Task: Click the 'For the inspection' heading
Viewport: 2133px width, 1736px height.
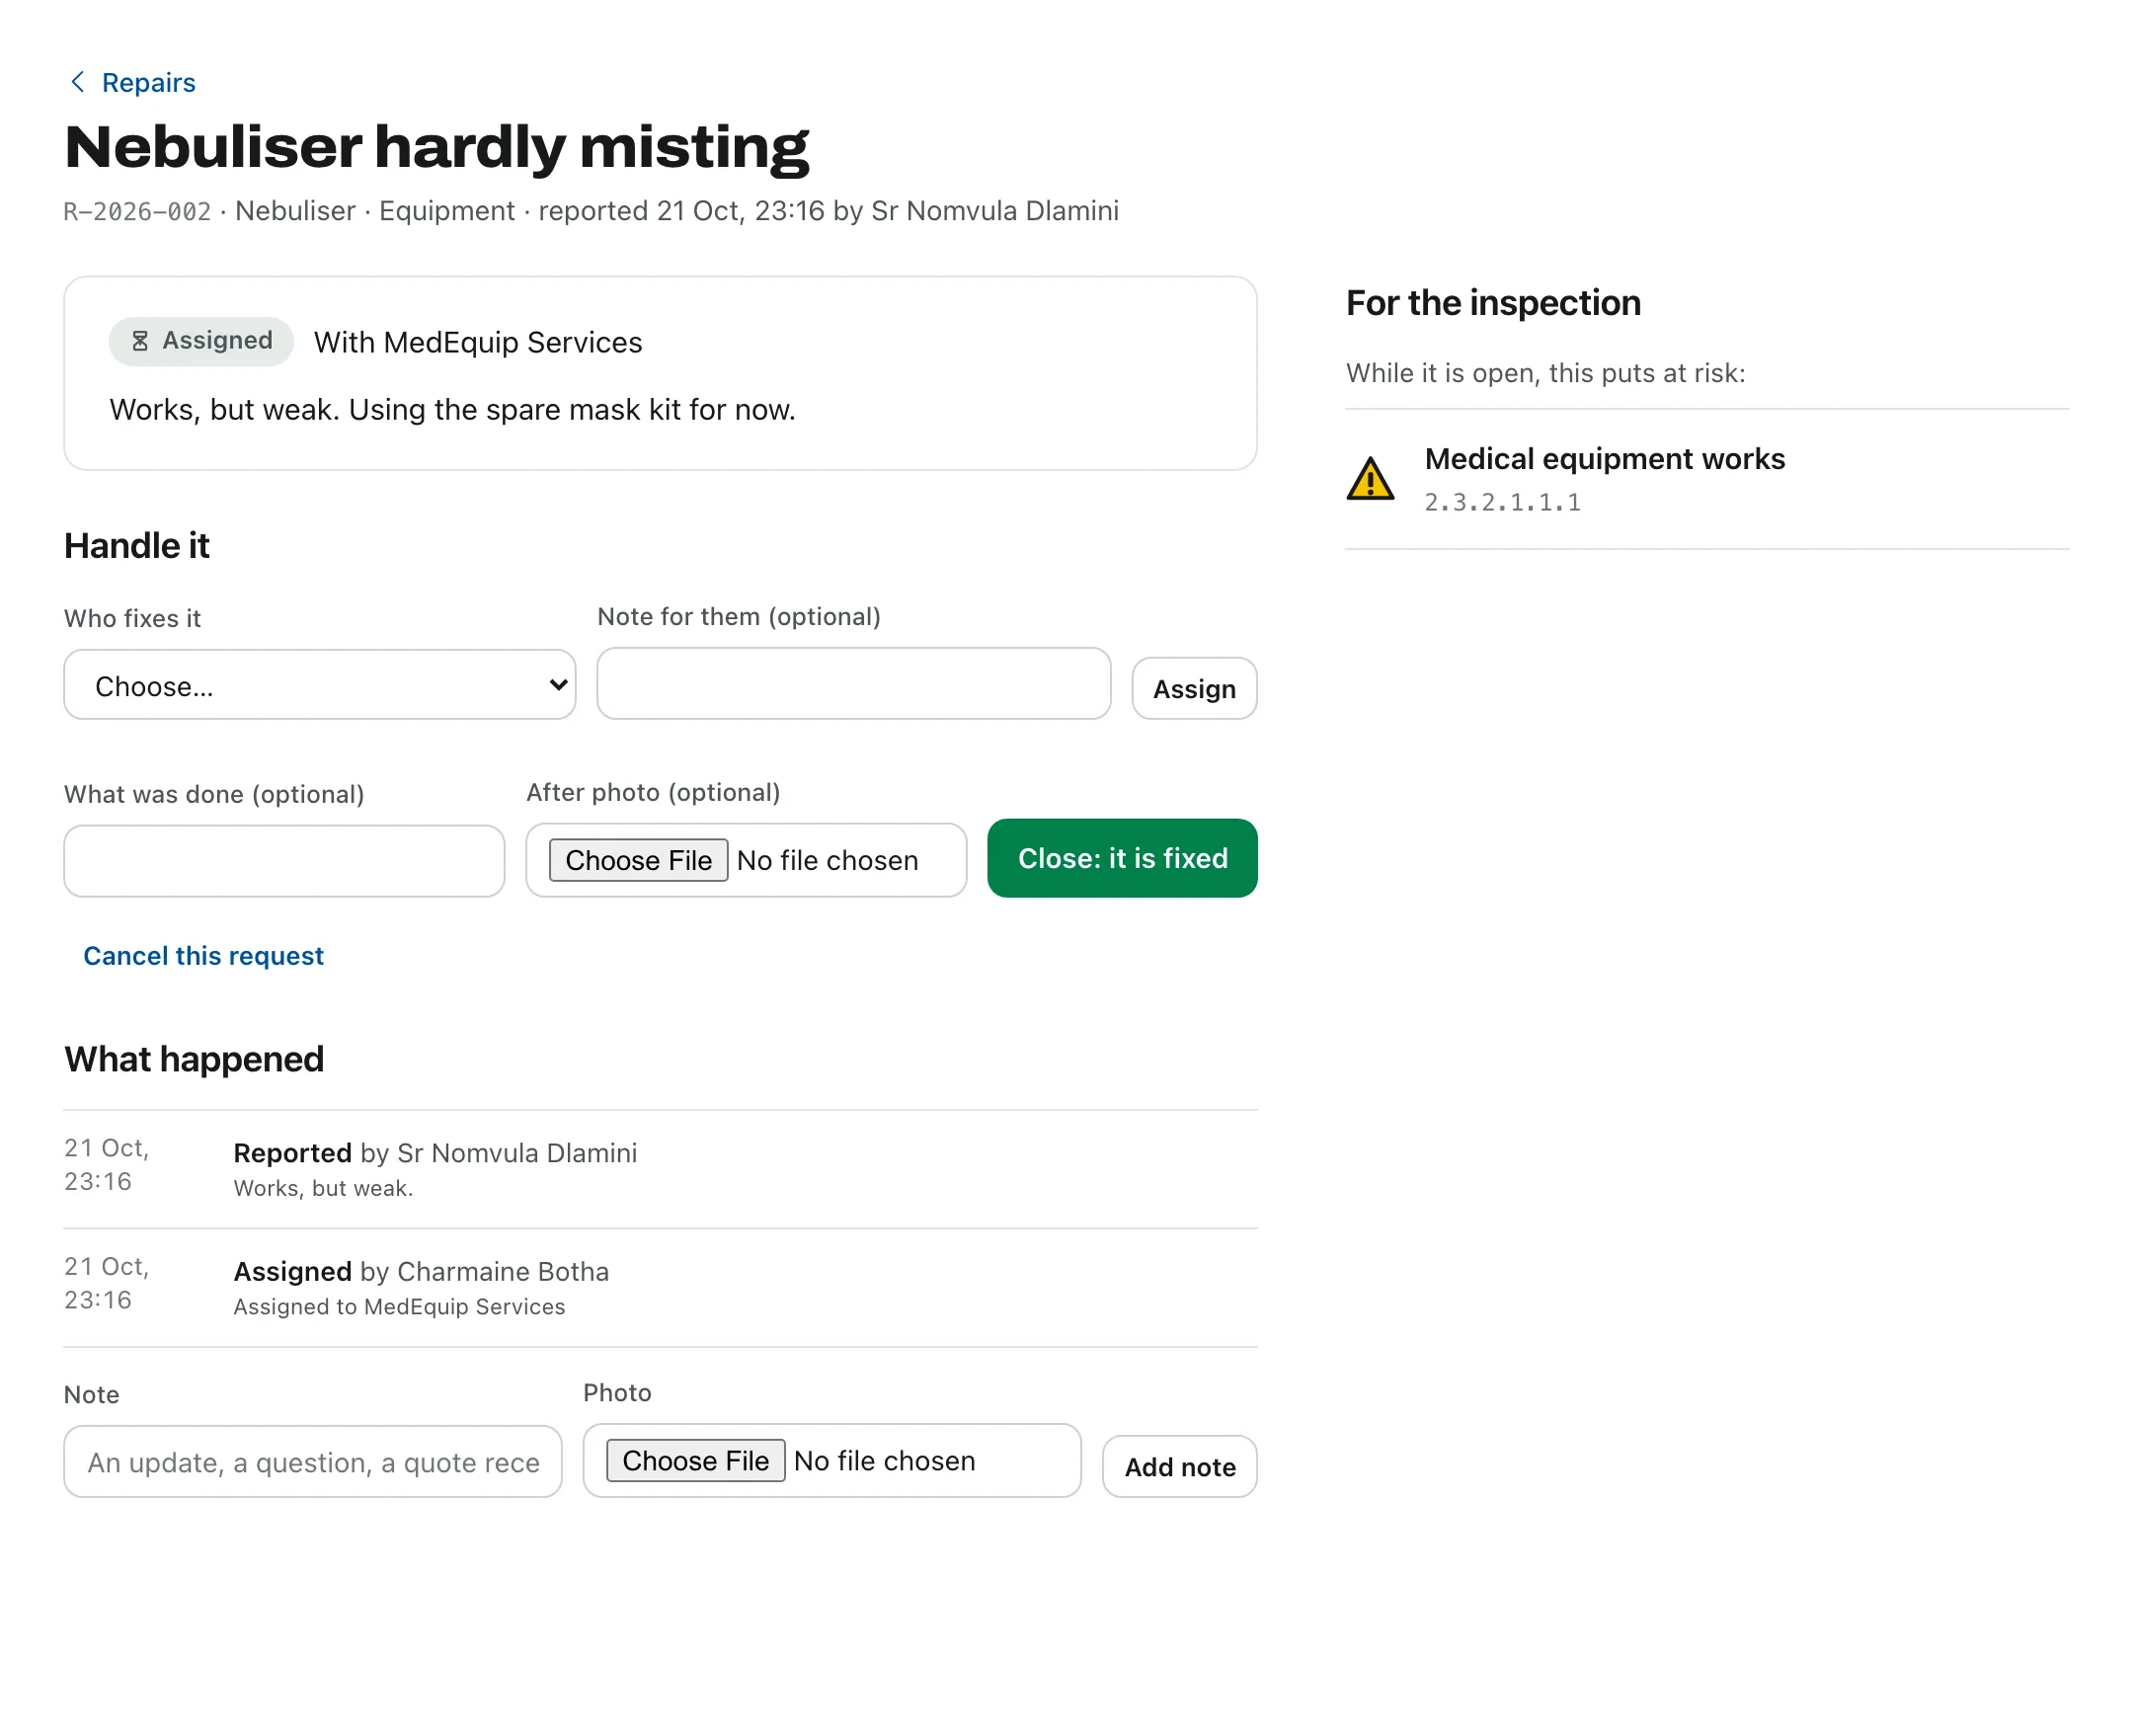Action: [x=1492, y=303]
